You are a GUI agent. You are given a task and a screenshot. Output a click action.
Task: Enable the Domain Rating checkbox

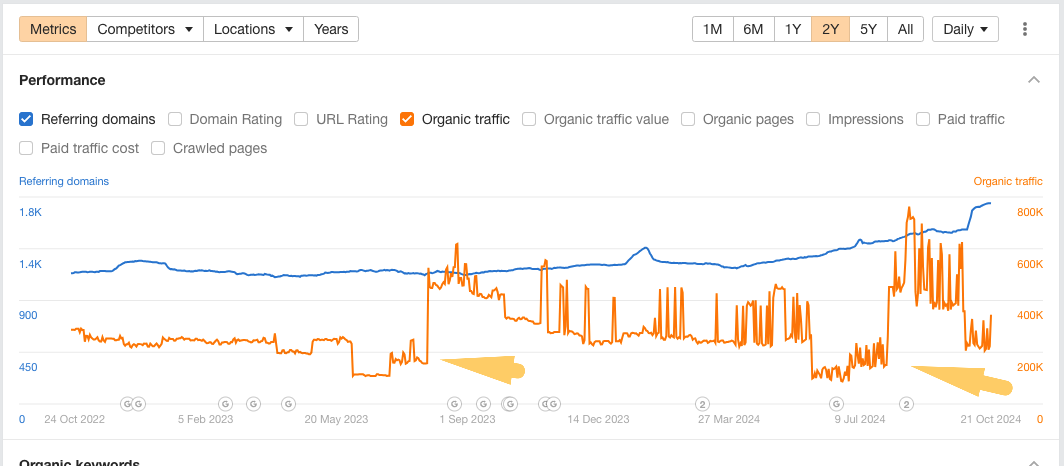175,119
